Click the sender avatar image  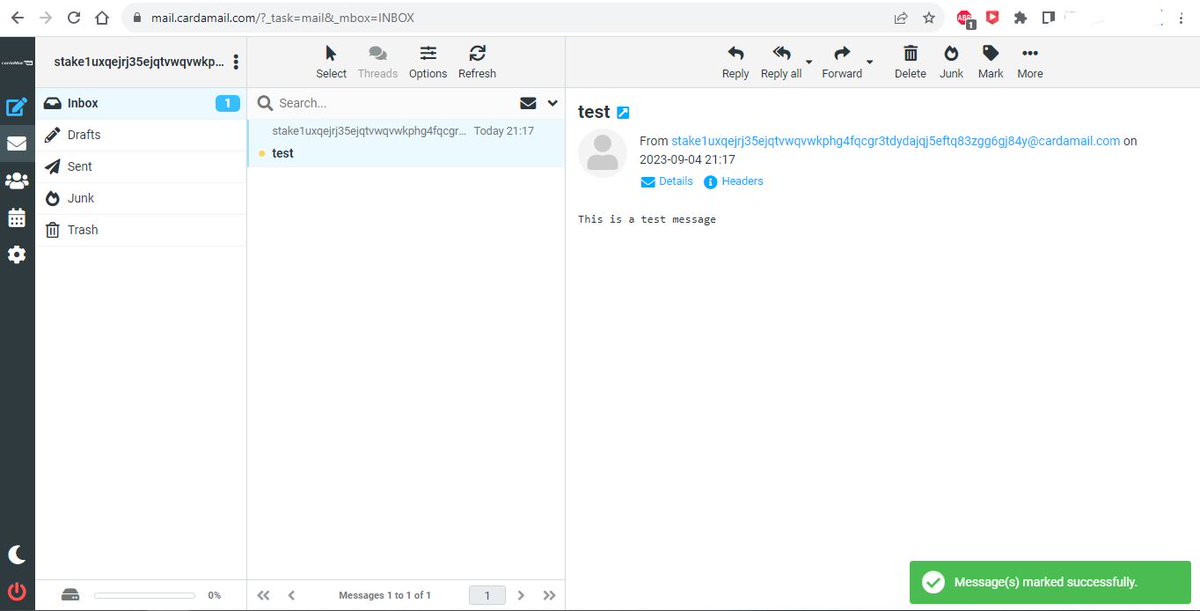pos(603,153)
